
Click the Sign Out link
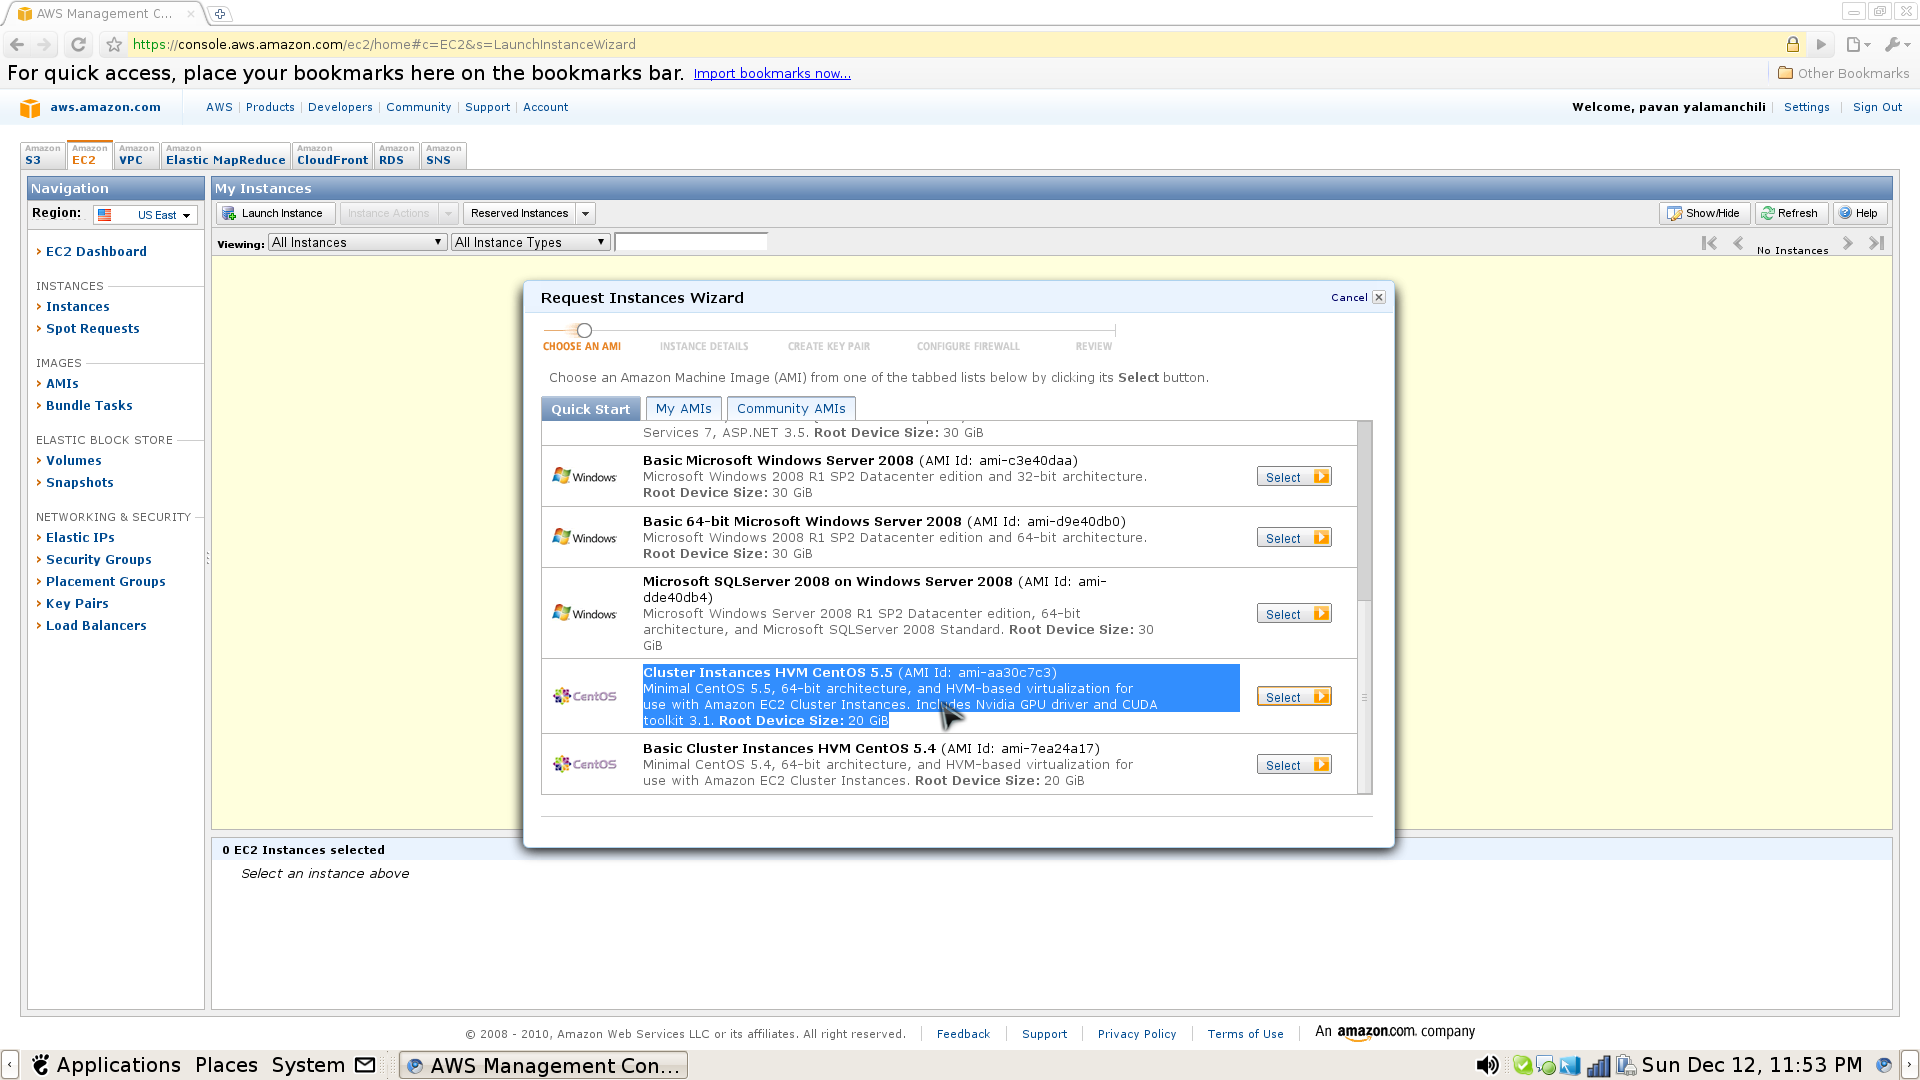coord(1877,107)
